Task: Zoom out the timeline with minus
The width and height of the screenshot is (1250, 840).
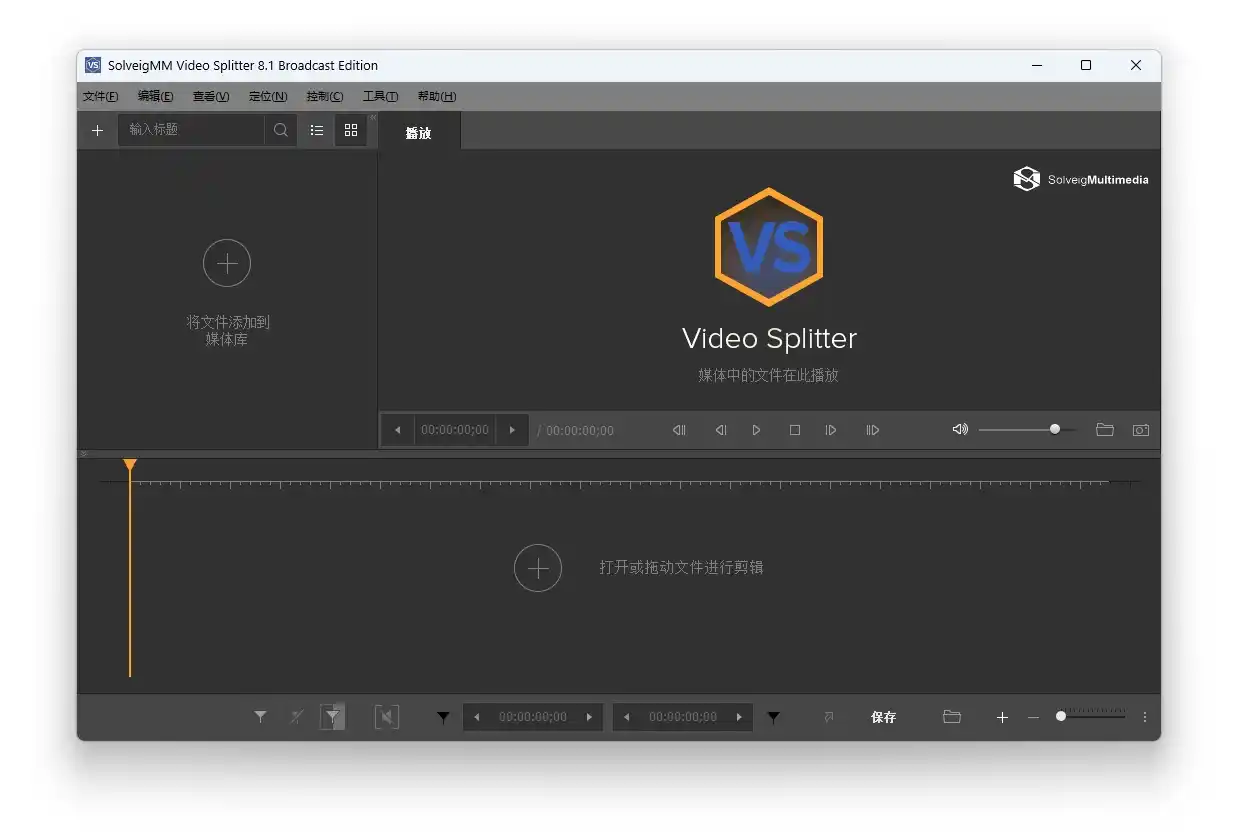Action: pyautogui.click(x=1033, y=717)
